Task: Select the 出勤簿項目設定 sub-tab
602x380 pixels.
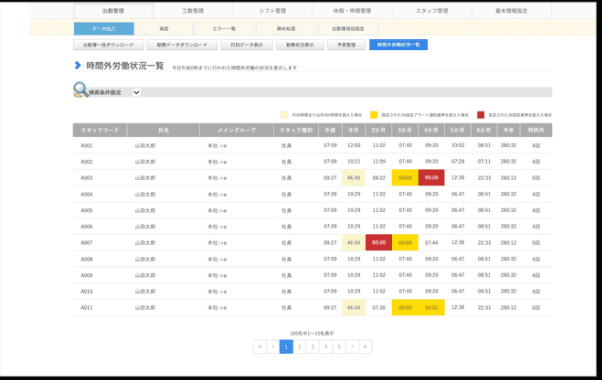Action: tap(348, 29)
